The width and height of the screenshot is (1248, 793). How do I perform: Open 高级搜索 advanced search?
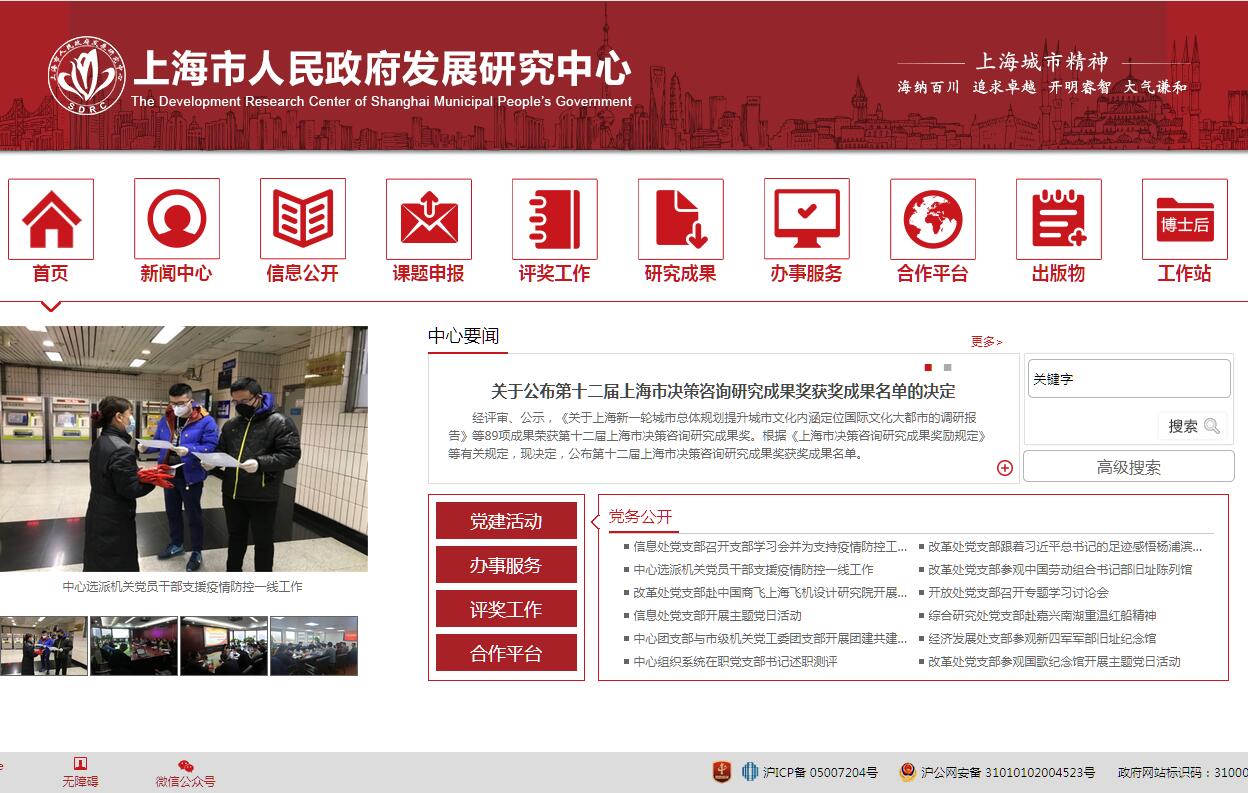[x=1128, y=467]
